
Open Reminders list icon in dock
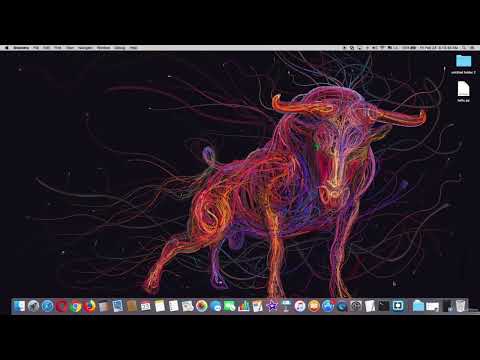(x=174, y=306)
